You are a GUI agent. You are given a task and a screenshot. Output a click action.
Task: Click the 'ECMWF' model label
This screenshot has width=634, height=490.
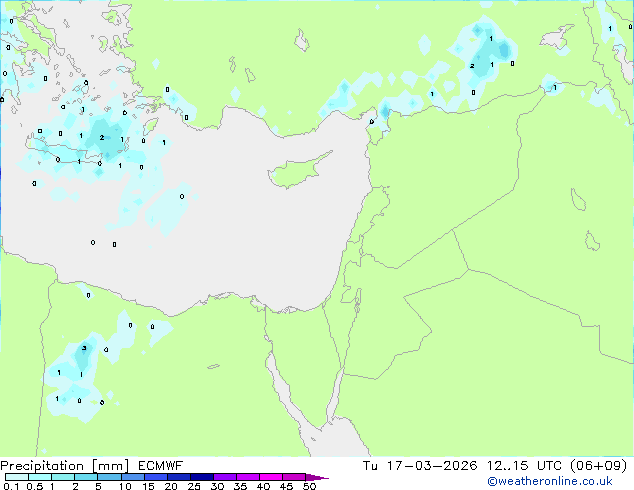pyautogui.click(x=161, y=466)
